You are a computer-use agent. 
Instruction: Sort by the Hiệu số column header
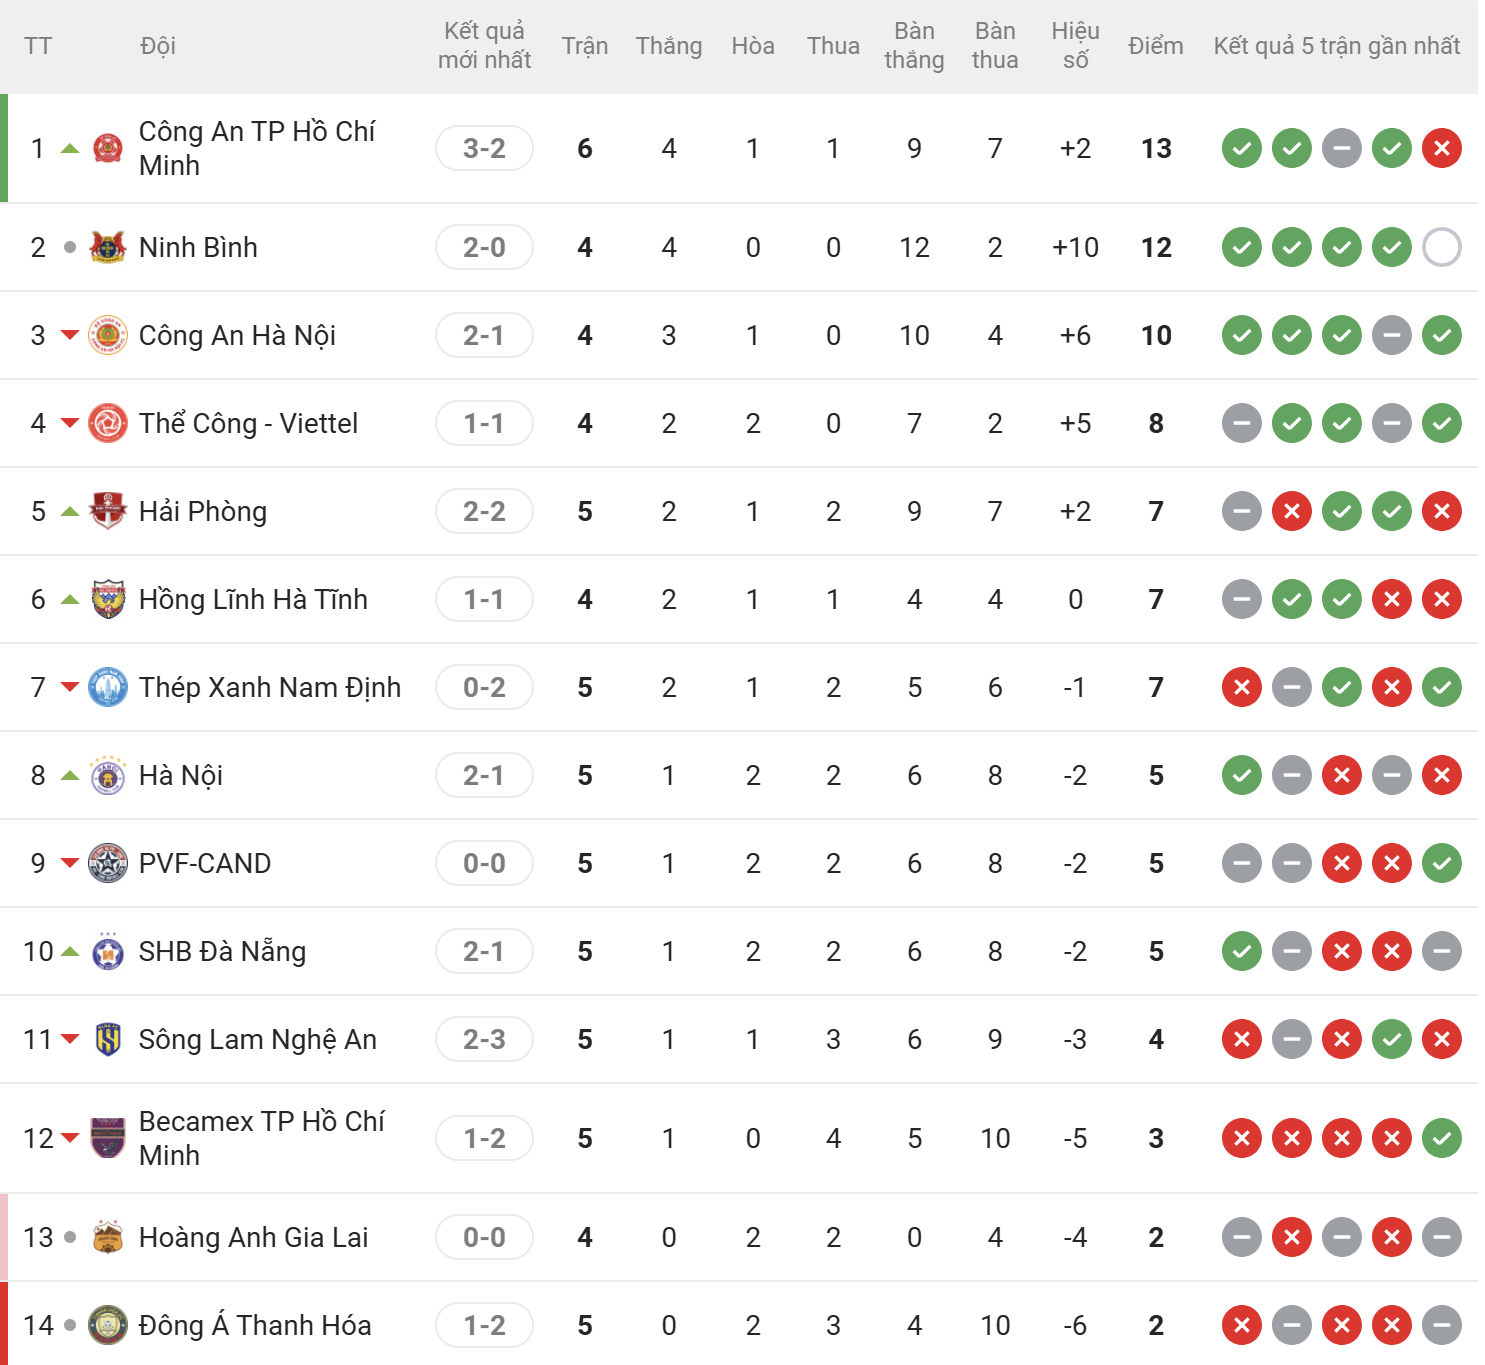[x=1075, y=46]
